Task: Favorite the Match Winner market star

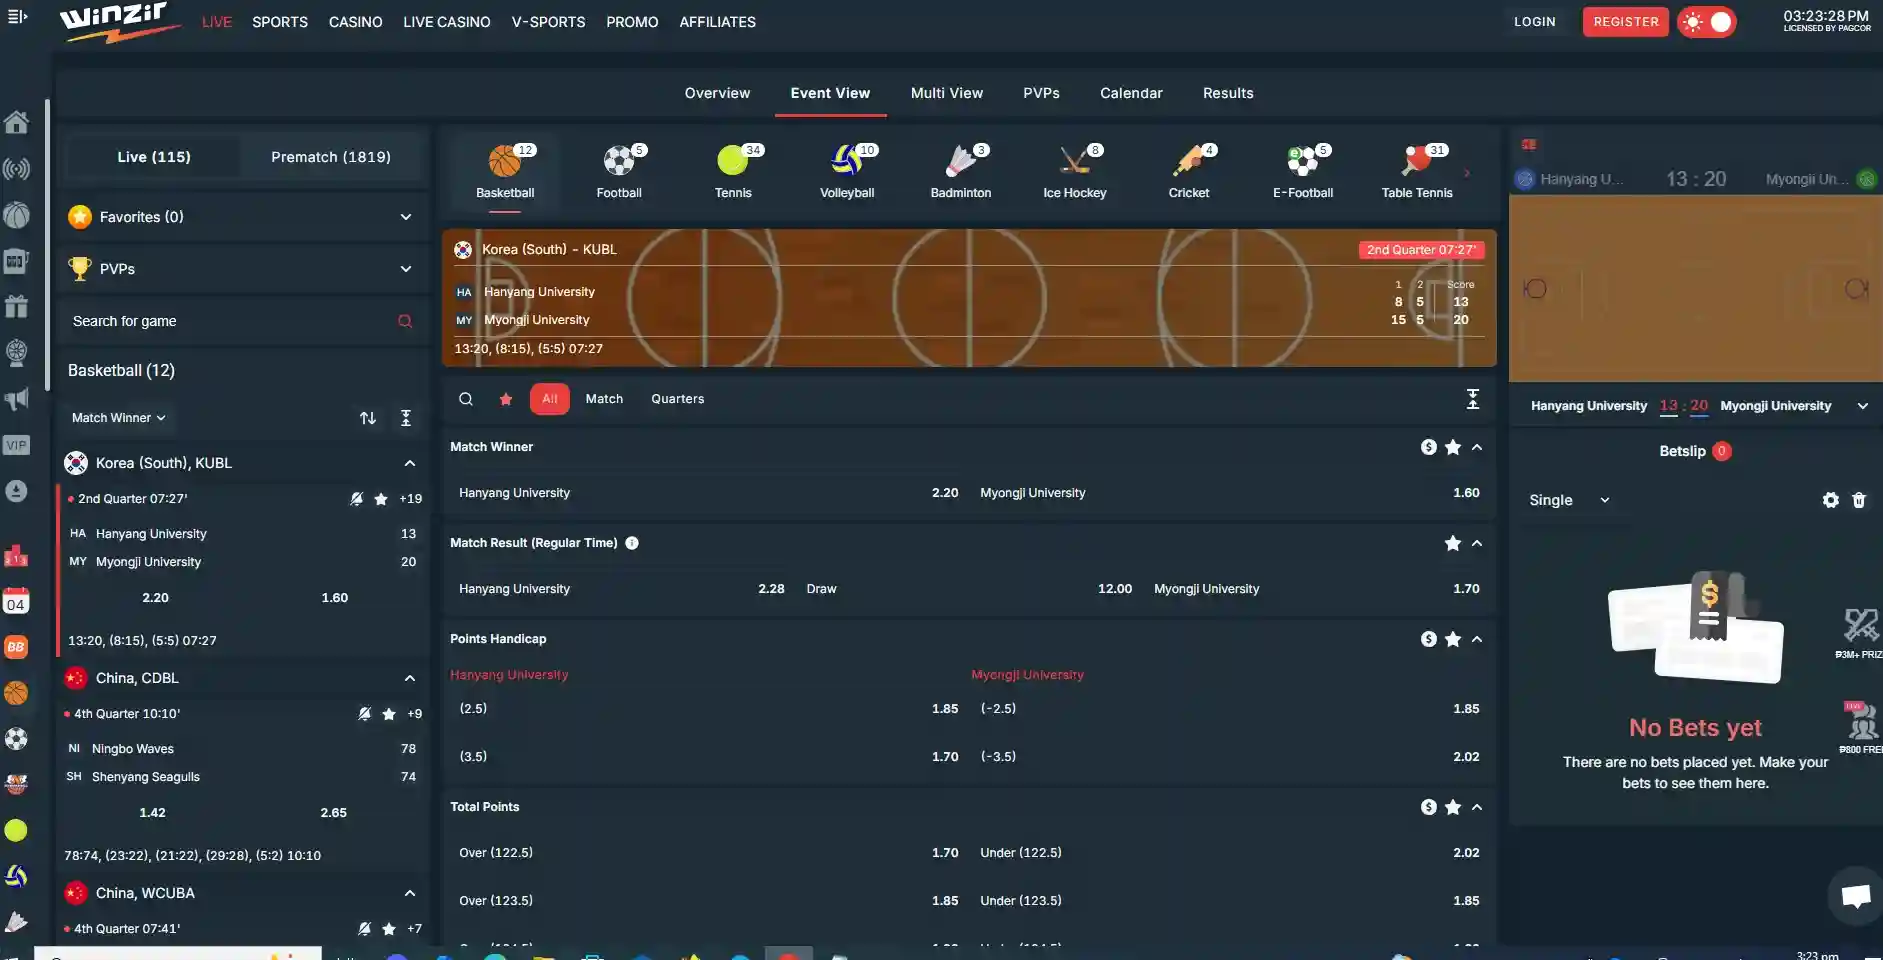Action: point(1453,447)
